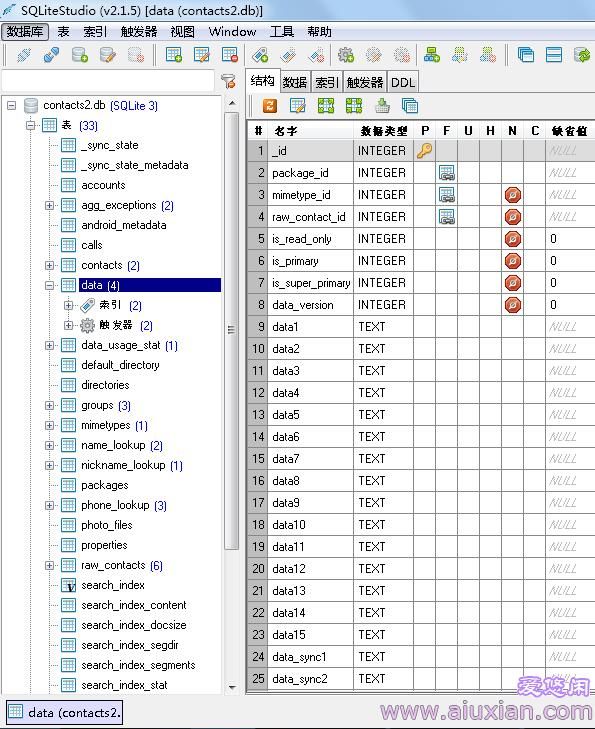Screen dimensions: 595x729
Task: Select the data (contacts2. window button in taskbar
Action: point(65,712)
